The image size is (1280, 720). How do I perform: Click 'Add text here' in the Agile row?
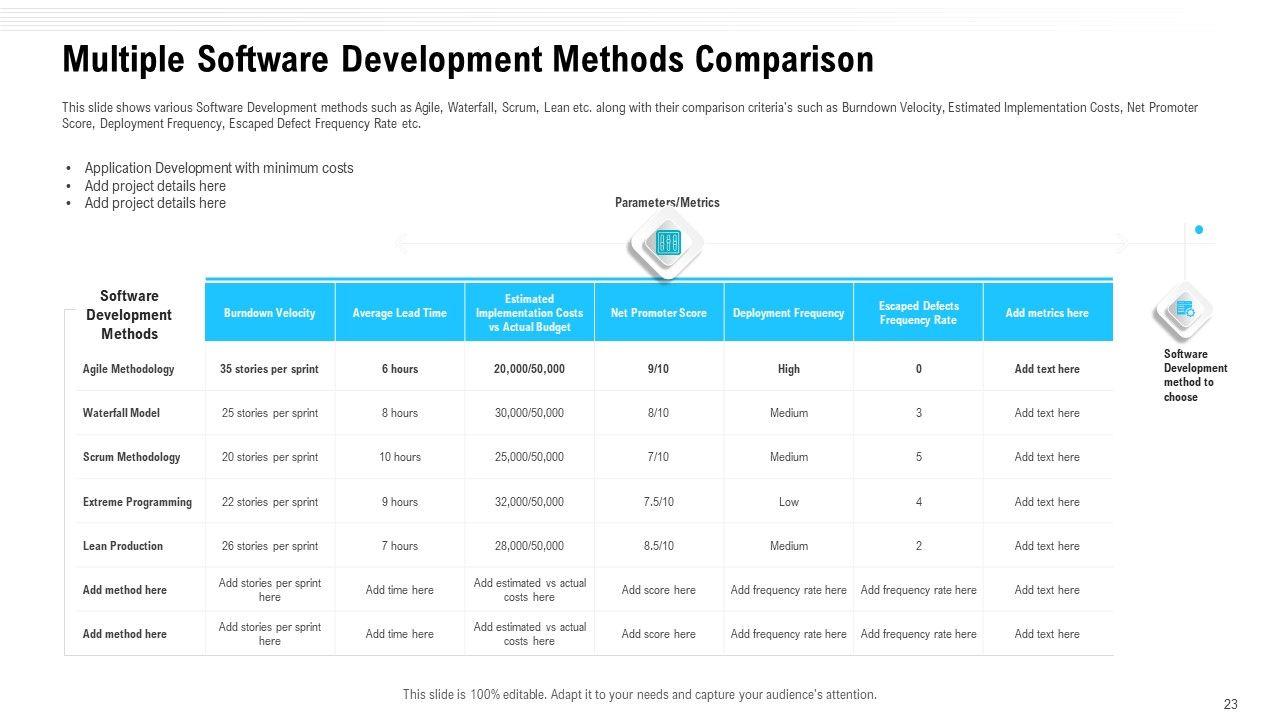tap(1047, 369)
